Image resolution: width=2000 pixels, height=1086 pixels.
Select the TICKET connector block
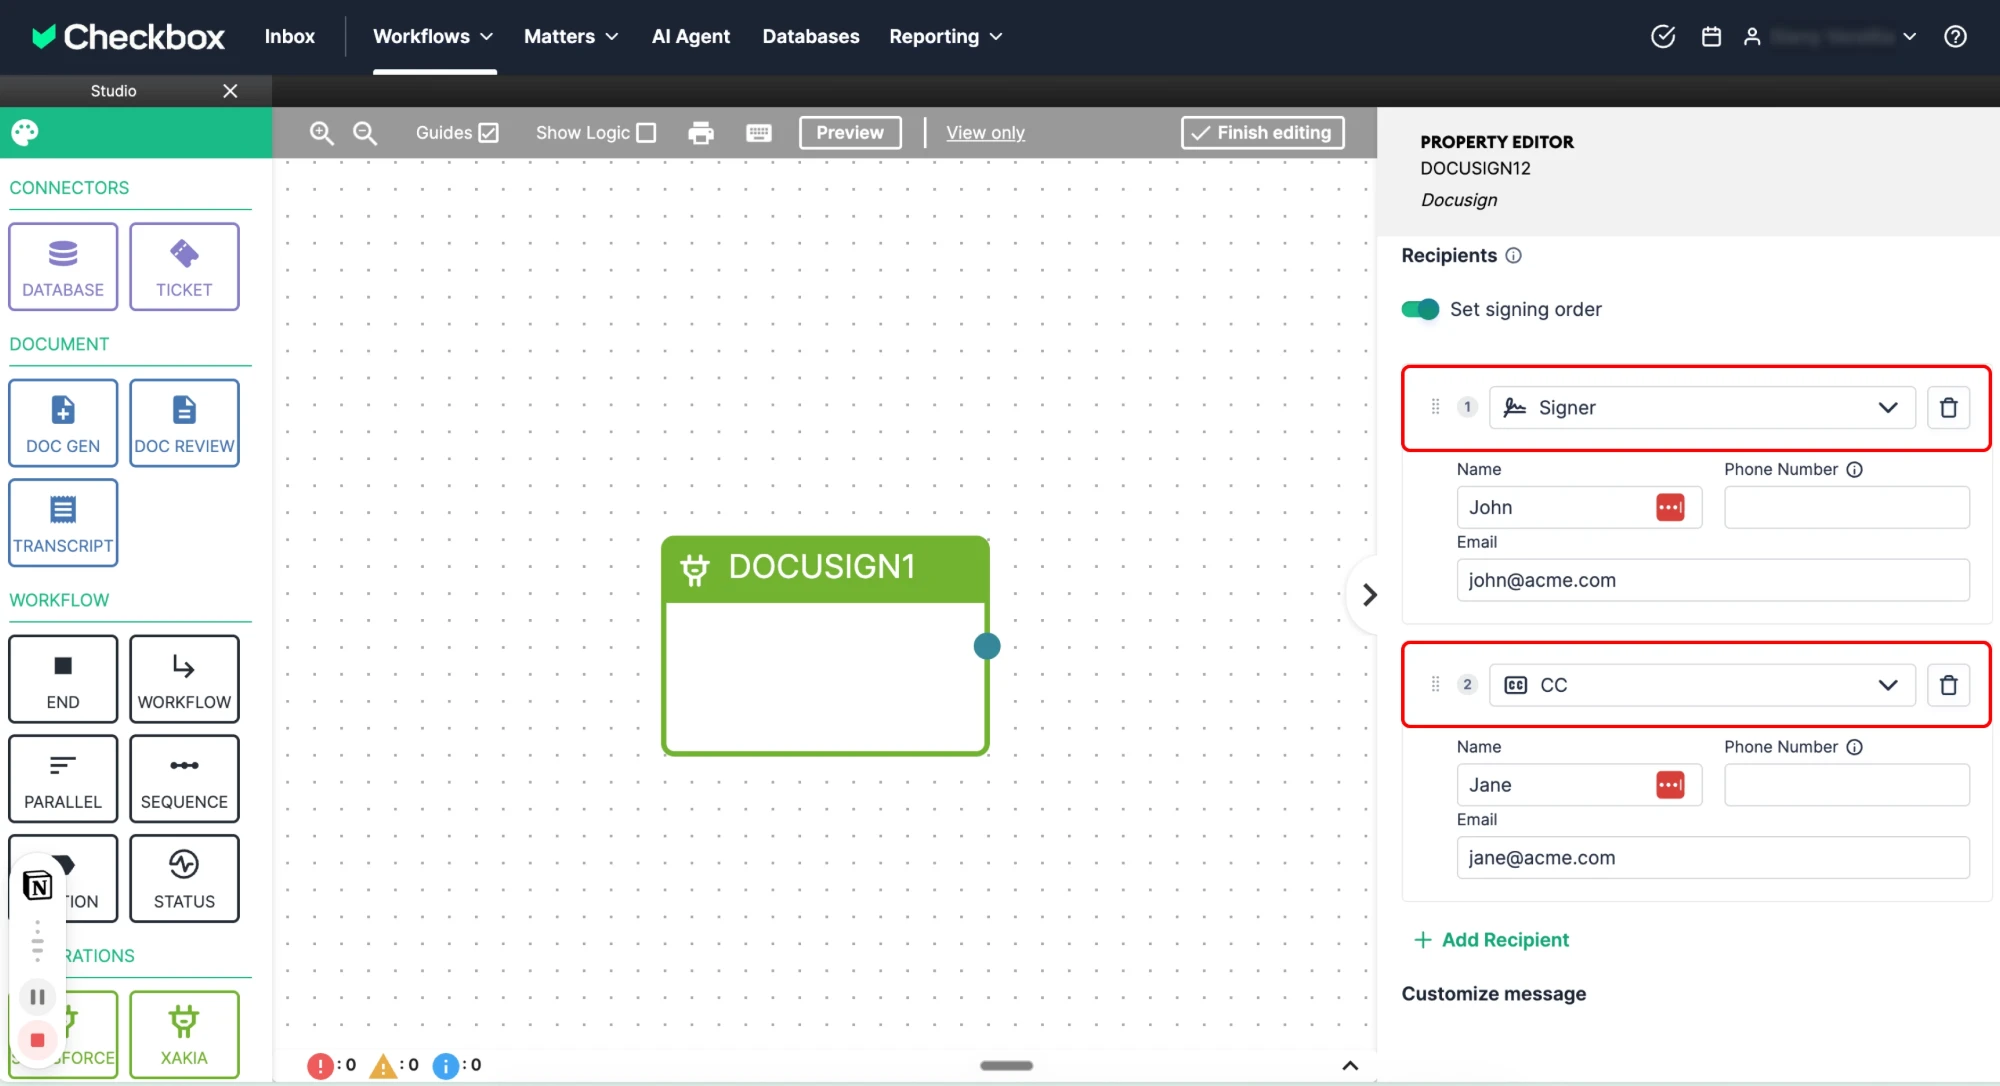(x=184, y=266)
